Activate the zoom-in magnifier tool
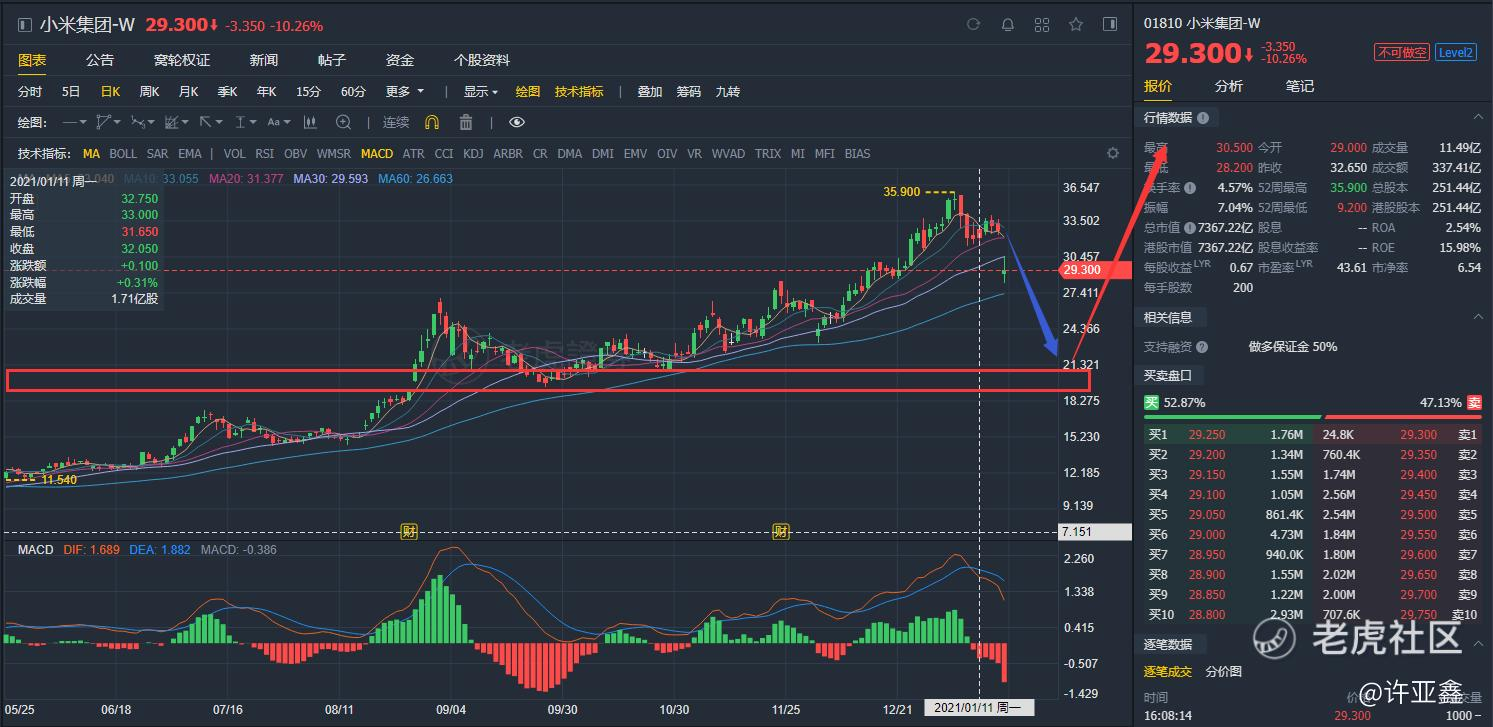 tap(343, 122)
